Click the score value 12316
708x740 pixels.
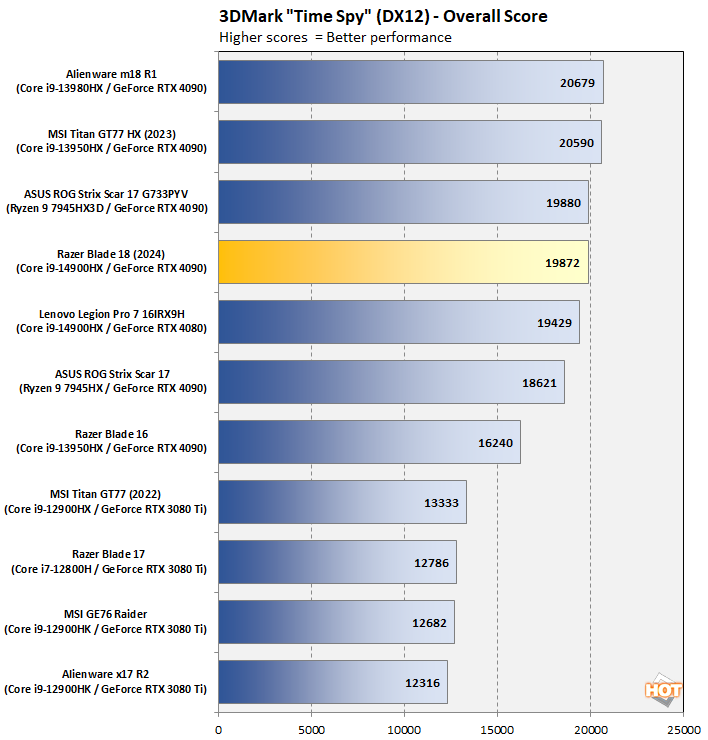click(x=422, y=683)
